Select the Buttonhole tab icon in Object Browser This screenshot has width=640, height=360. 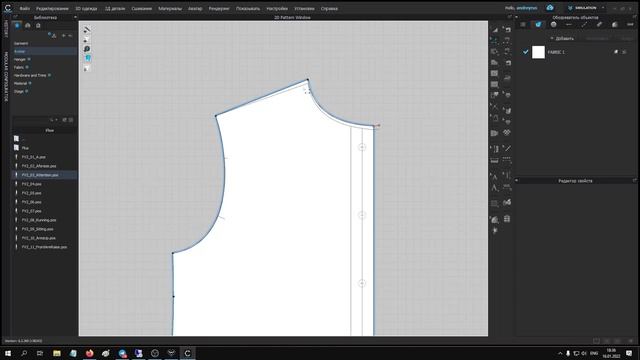pos(569,24)
